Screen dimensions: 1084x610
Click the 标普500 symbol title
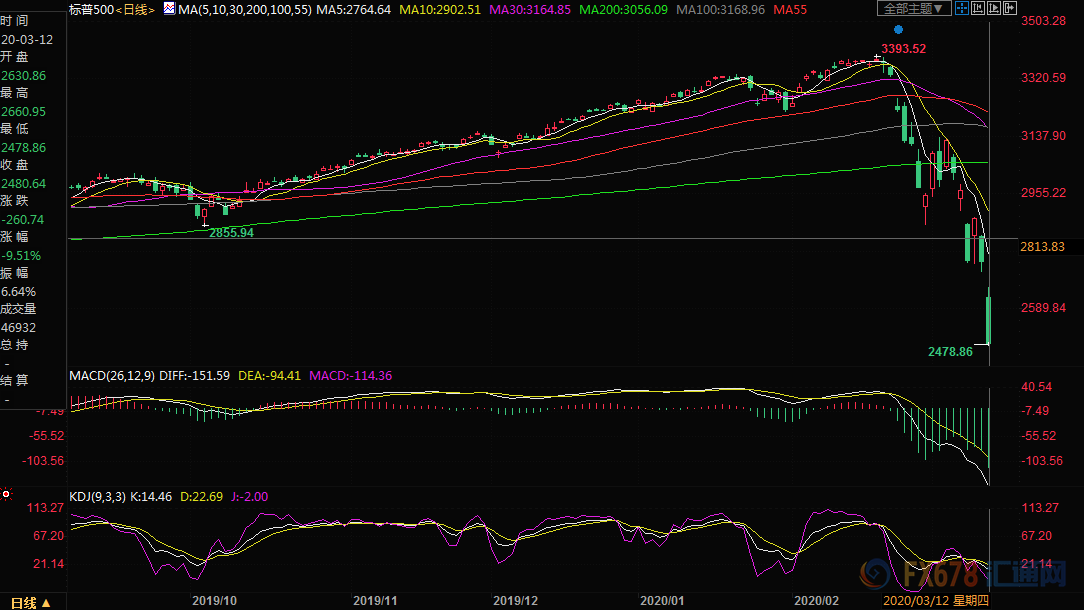pos(91,9)
